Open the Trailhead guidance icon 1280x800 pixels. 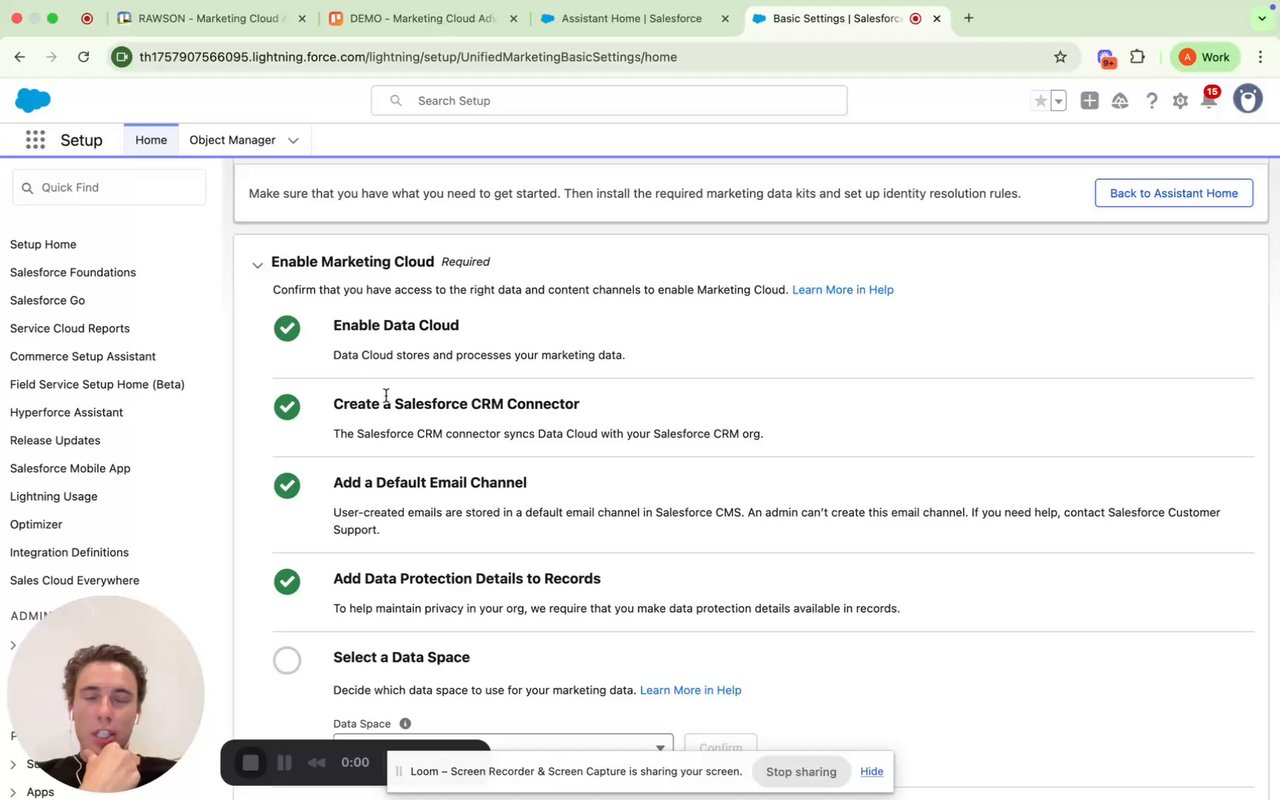point(1120,101)
